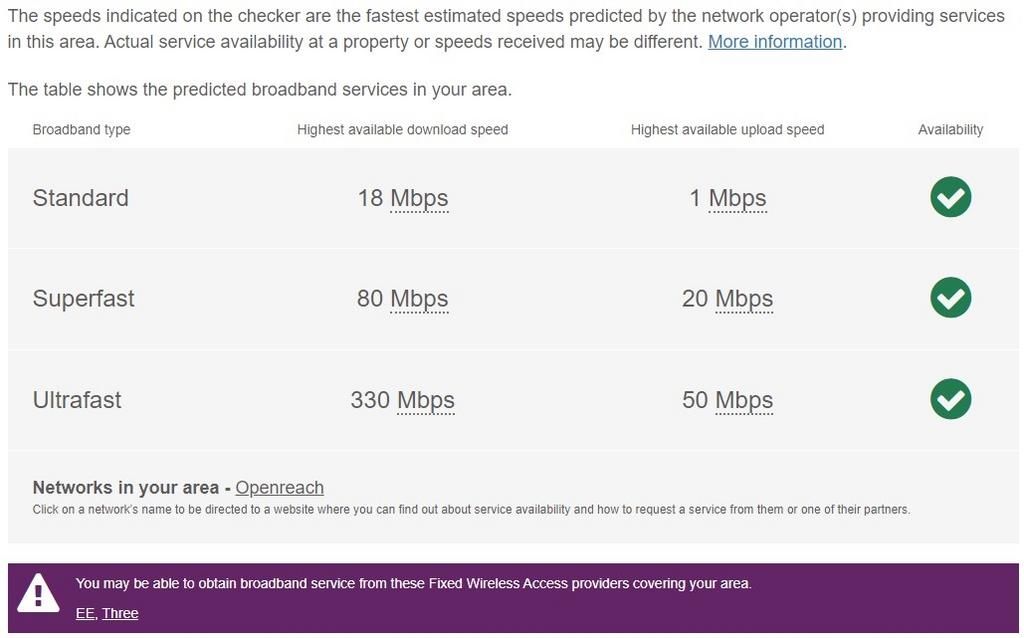Click Mbps abbreviation beside Standard 1 upload

point(737,198)
